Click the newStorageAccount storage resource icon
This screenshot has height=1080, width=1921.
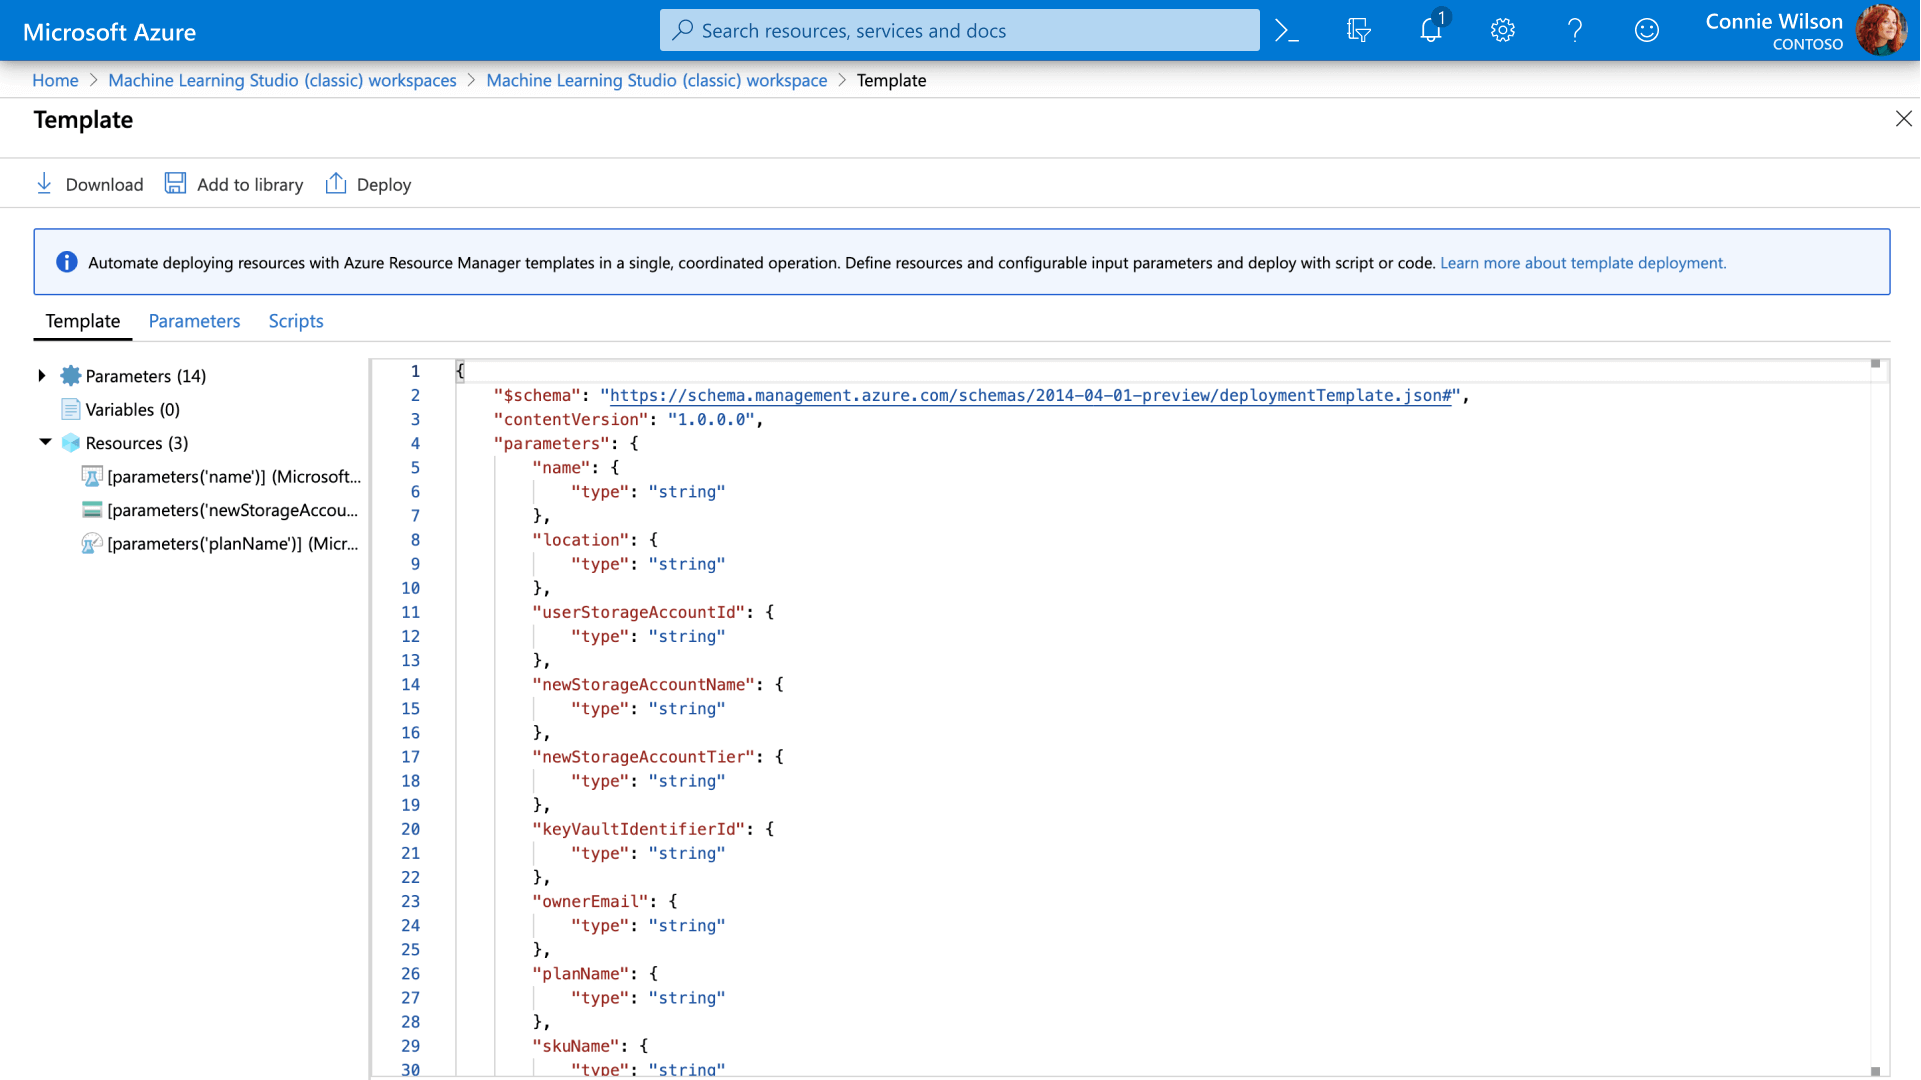(x=92, y=510)
